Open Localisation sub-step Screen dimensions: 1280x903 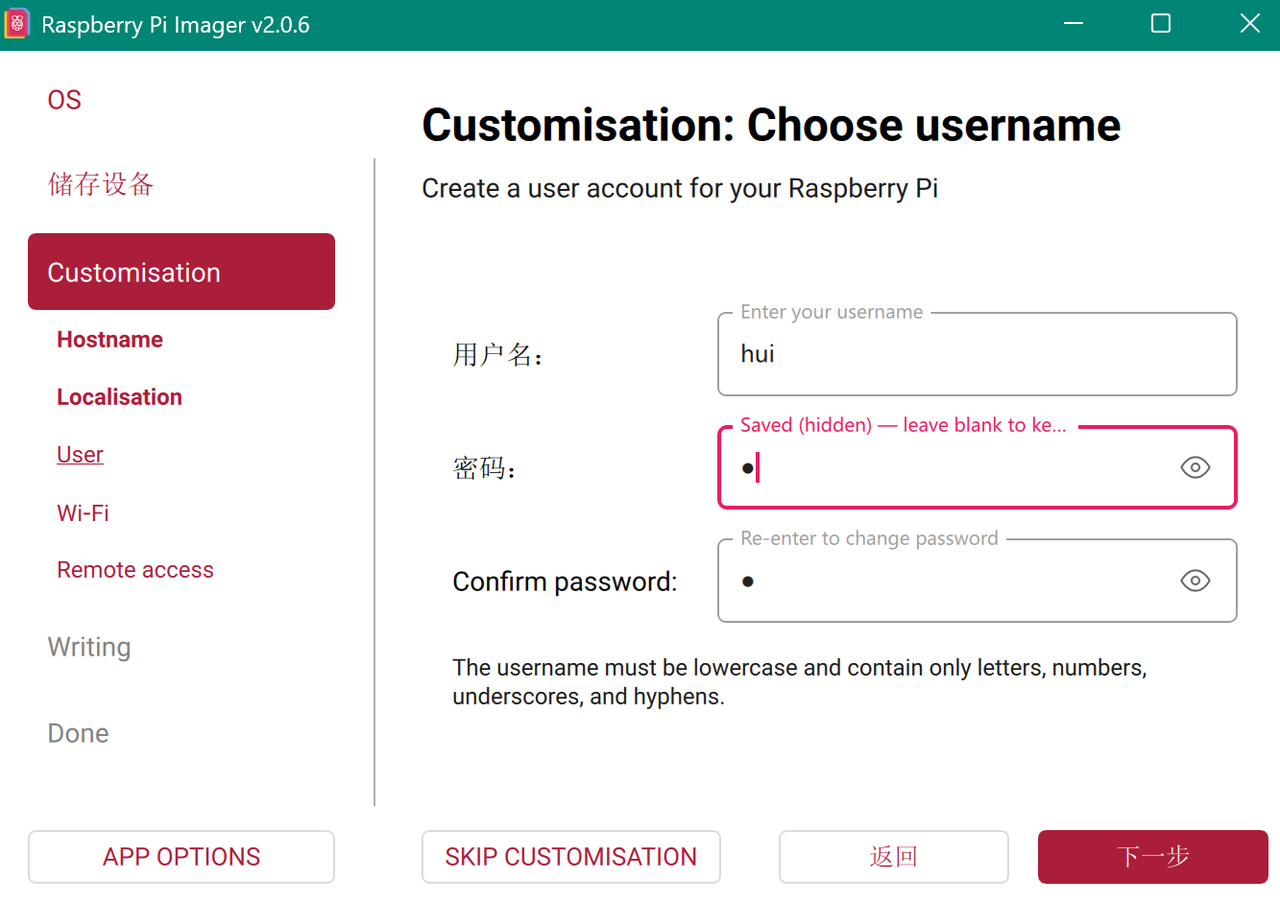119,397
